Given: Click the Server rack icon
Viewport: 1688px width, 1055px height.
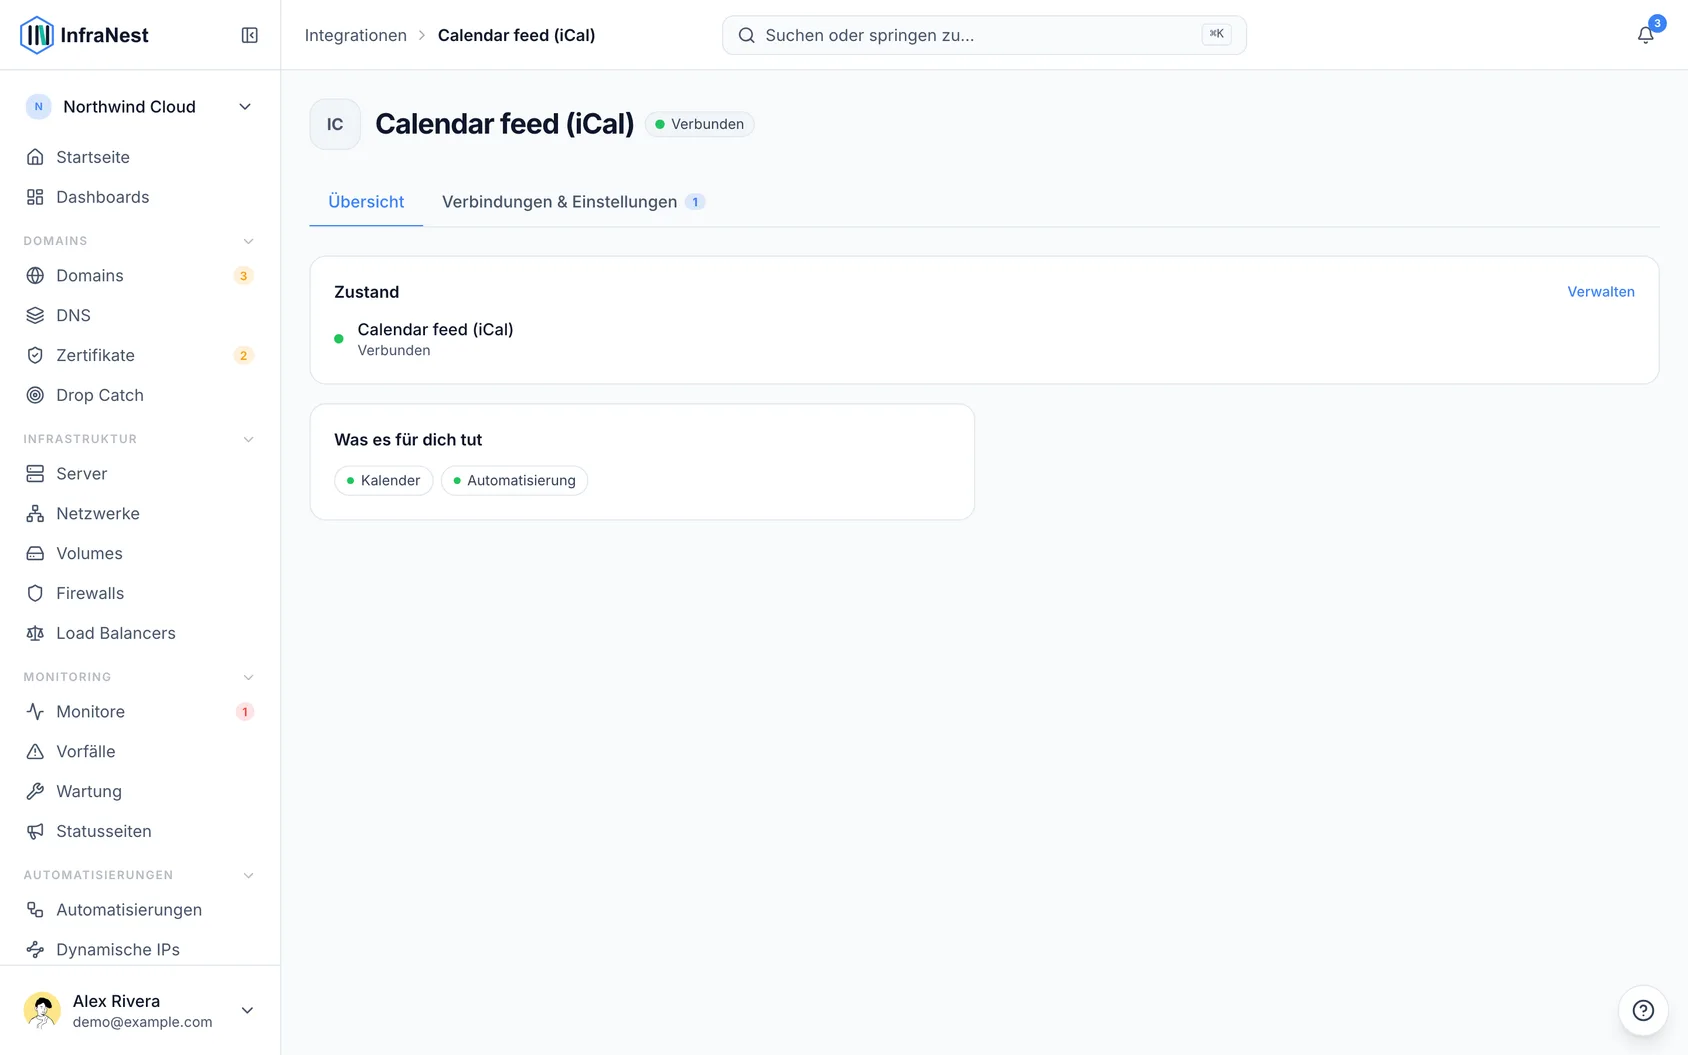Looking at the screenshot, I should point(35,473).
